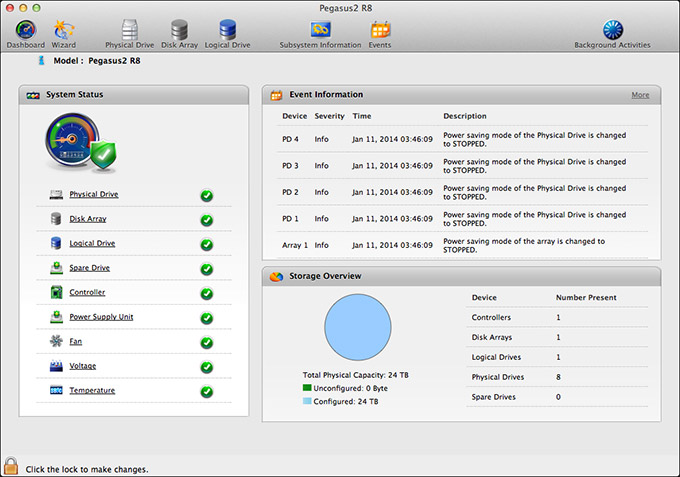Open the Logical Drive link in System Status
Image resolution: width=680 pixels, height=477 pixels.
pos(92,243)
